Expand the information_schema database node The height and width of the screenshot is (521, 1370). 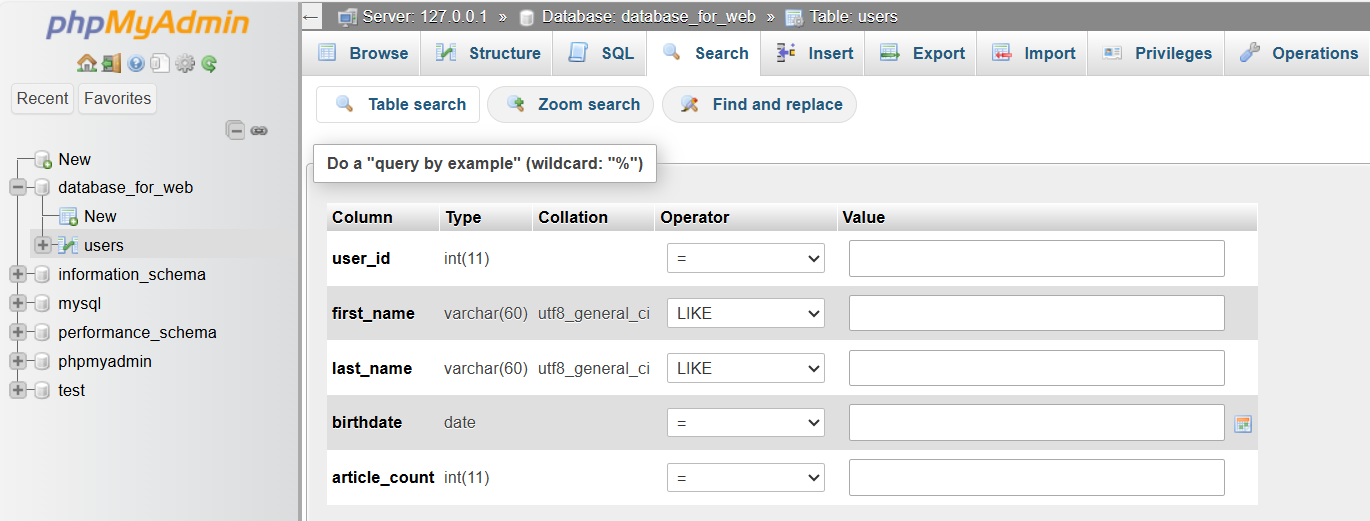tap(18, 274)
